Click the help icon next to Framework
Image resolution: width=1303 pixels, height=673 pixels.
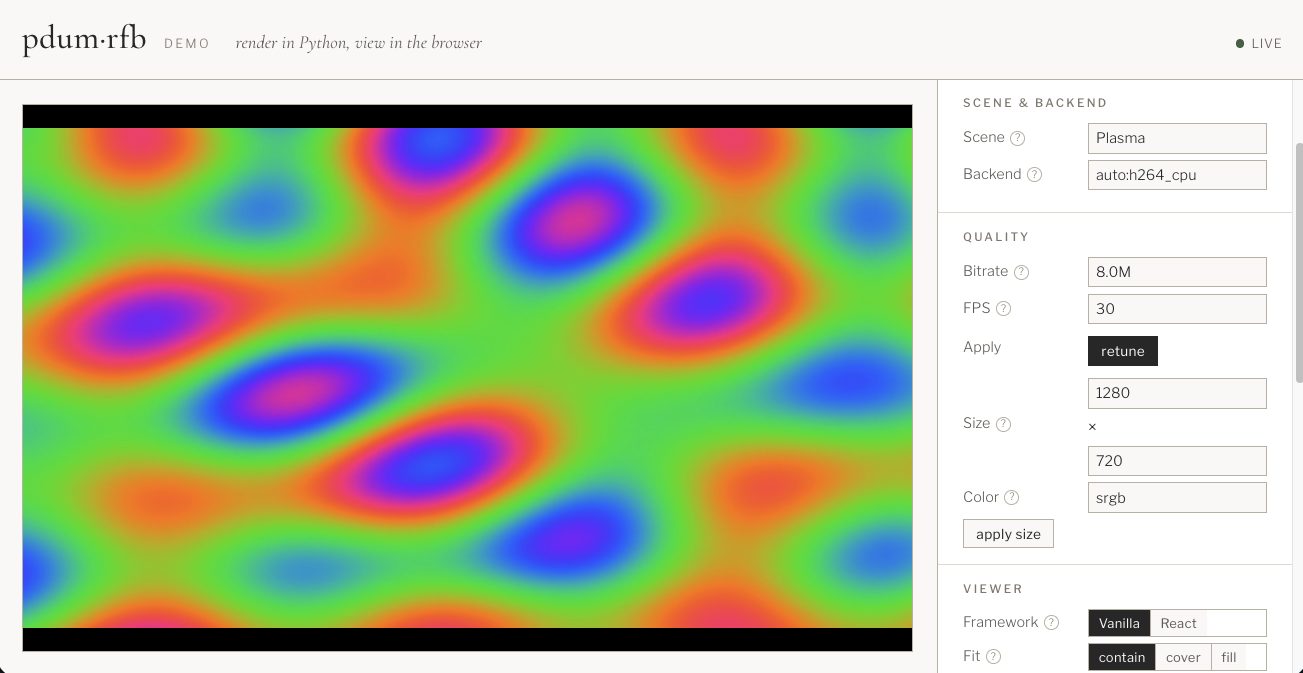[x=1052, y=622]
